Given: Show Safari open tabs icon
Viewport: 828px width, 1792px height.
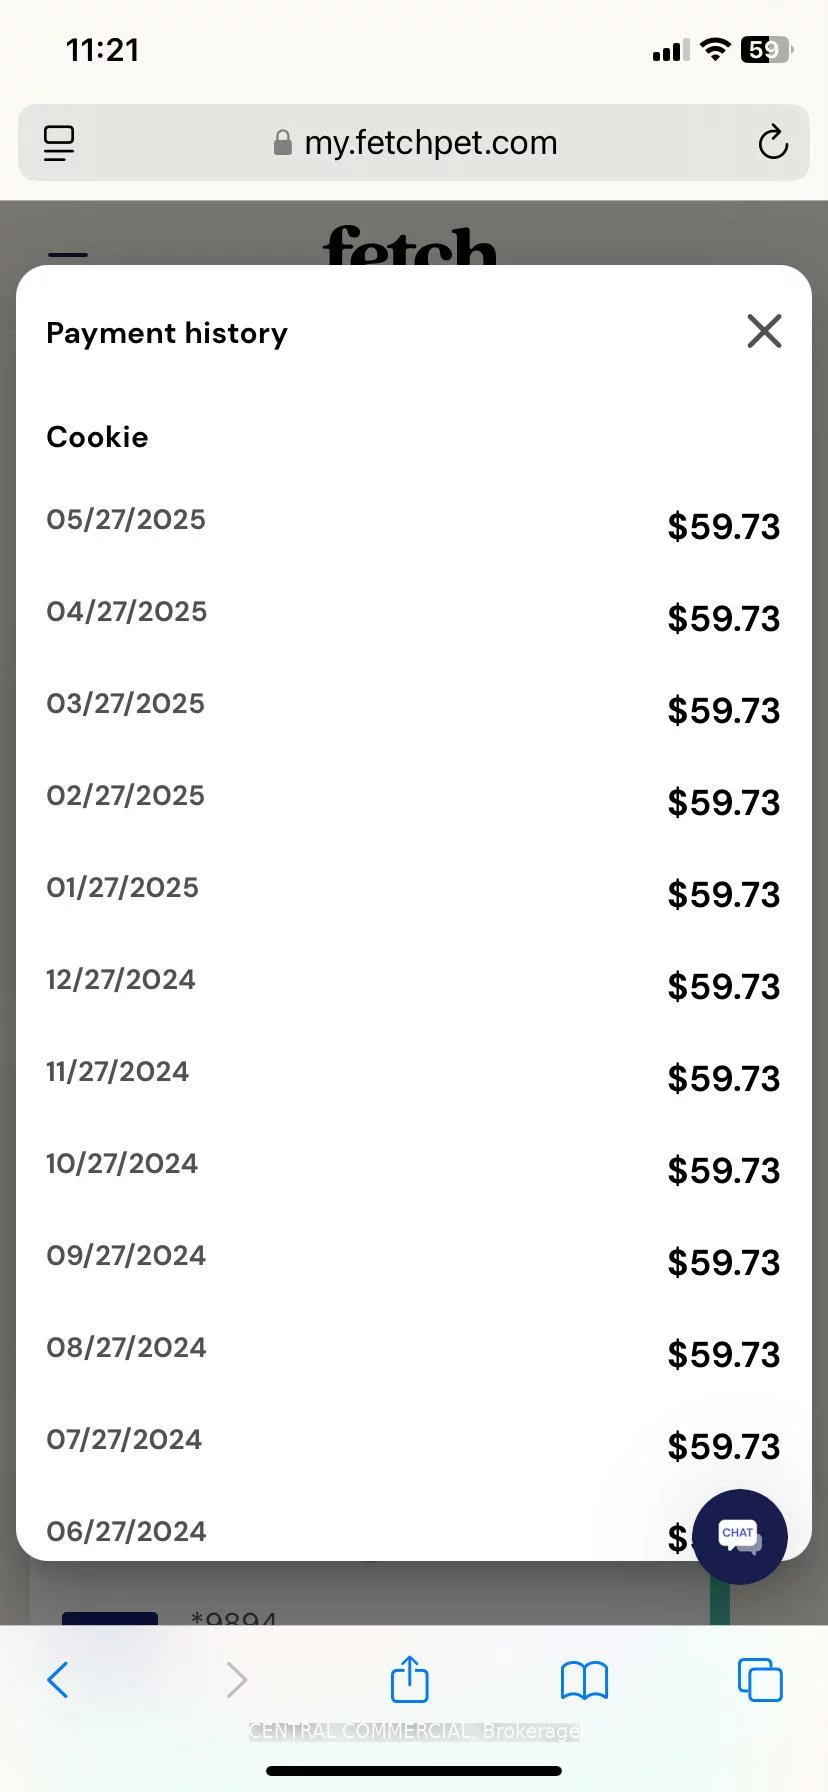Looking at the screenshot, I should pyautogui.click(x=760, y=1679).
